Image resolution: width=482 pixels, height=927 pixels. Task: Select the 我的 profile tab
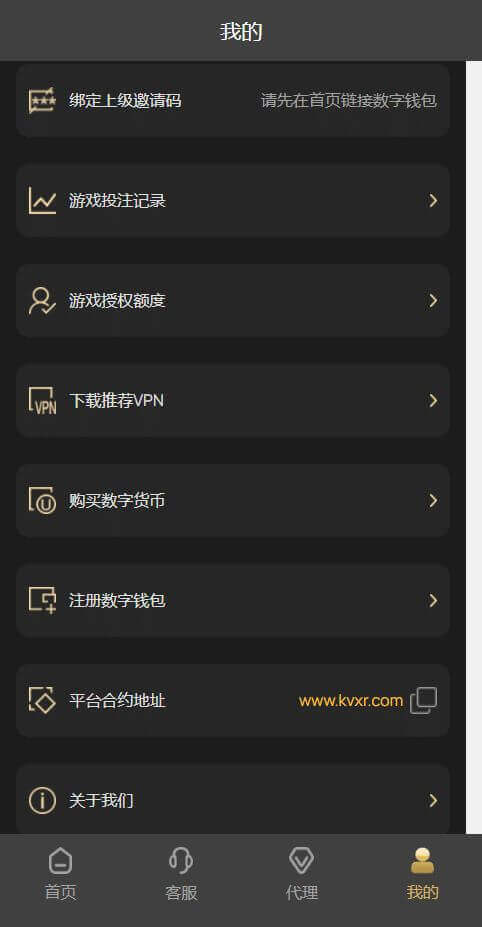coord(422,874)
